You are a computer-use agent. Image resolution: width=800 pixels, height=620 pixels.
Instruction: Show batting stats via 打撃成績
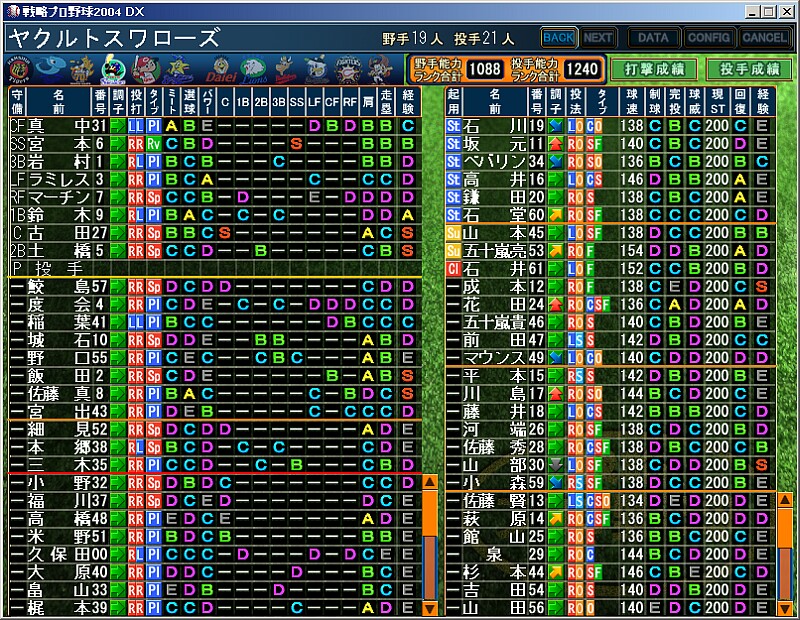(x=654, y=69)
